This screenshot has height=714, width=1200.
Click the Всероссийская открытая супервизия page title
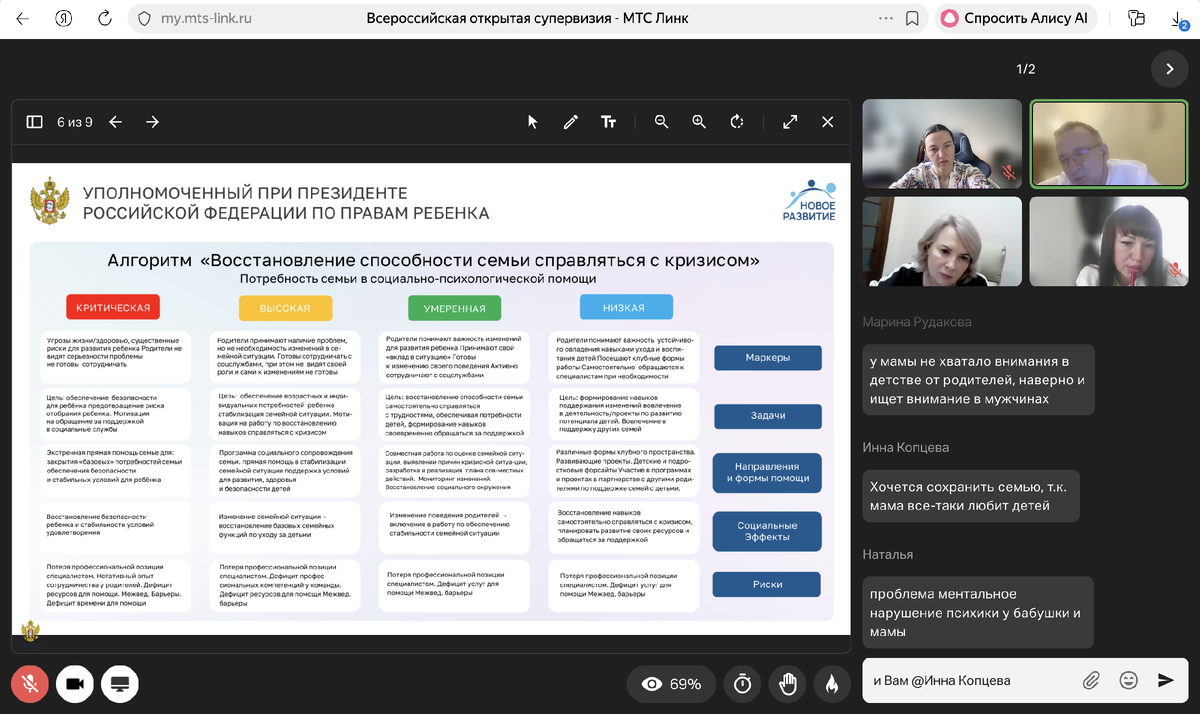[527, 18]
